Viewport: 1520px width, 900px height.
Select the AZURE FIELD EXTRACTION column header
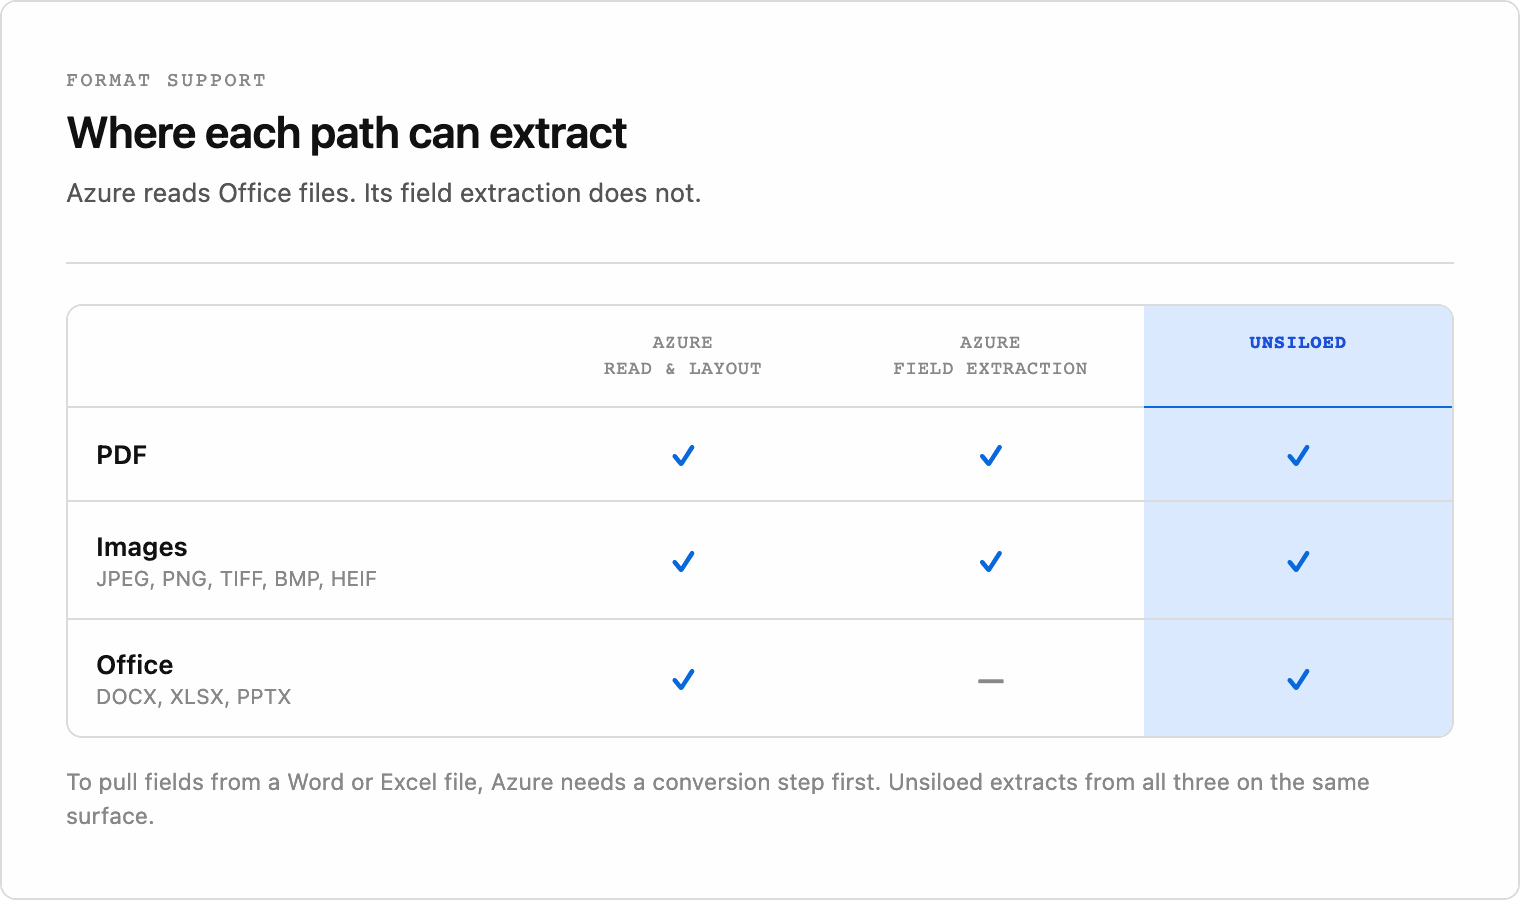point(990,356)
